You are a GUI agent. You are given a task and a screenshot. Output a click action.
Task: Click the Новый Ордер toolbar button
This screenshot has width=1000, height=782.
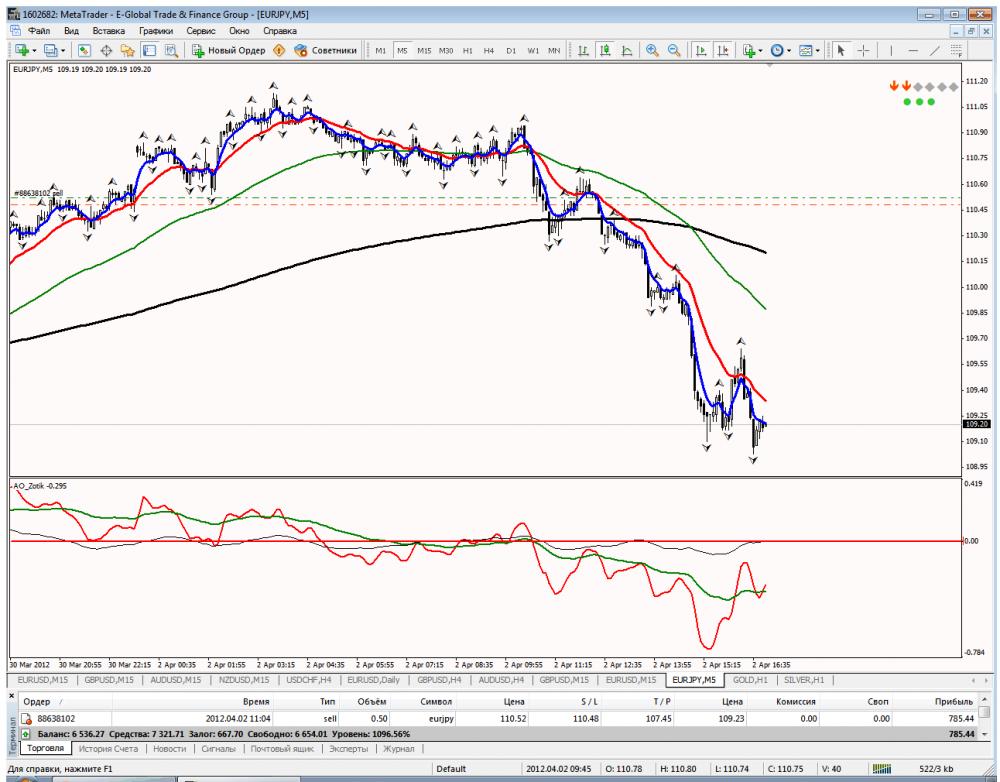click(228, 50)
